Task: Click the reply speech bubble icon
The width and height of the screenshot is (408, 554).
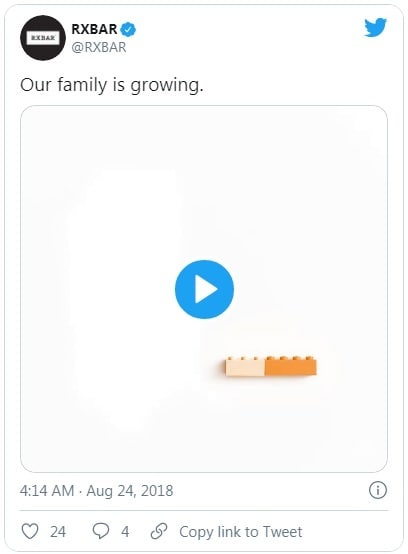Action: (x=101, y=531)
